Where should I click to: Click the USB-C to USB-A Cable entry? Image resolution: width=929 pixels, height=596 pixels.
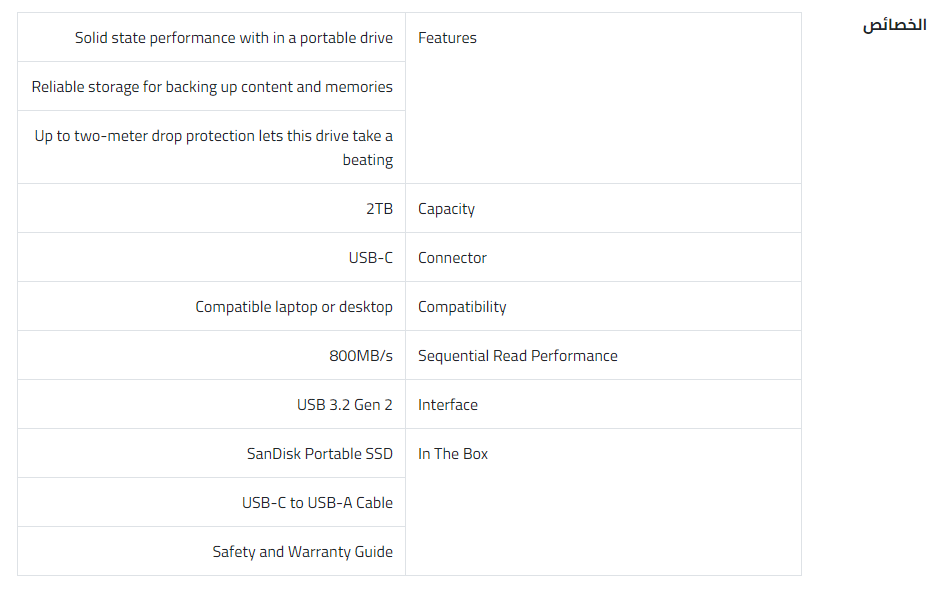click(x=317, y=503)
